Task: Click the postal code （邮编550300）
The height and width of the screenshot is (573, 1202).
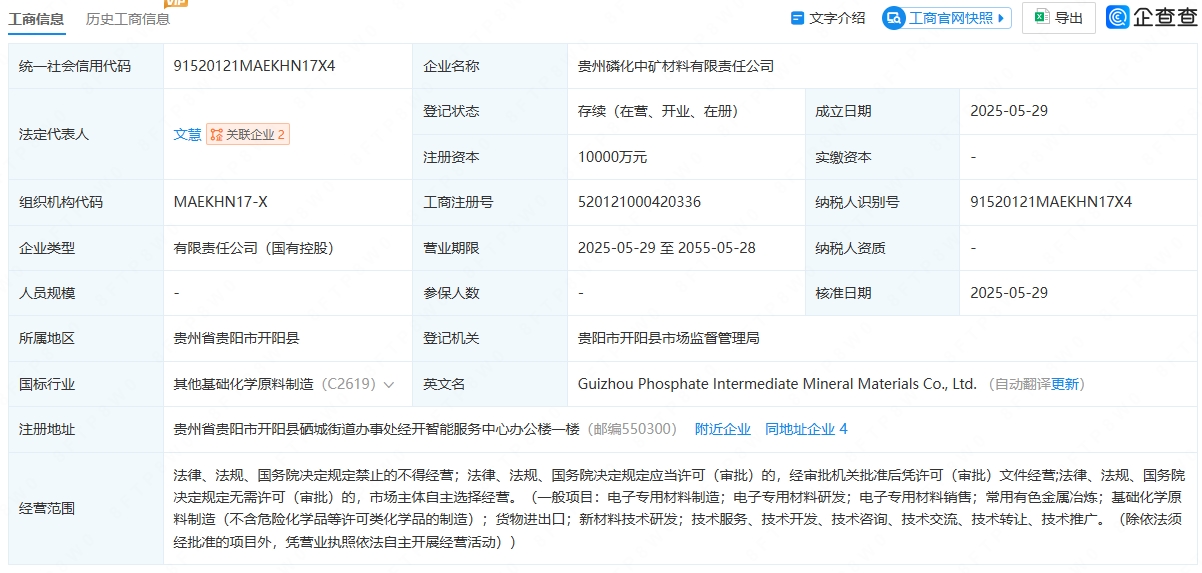Action: coord(631,429)
